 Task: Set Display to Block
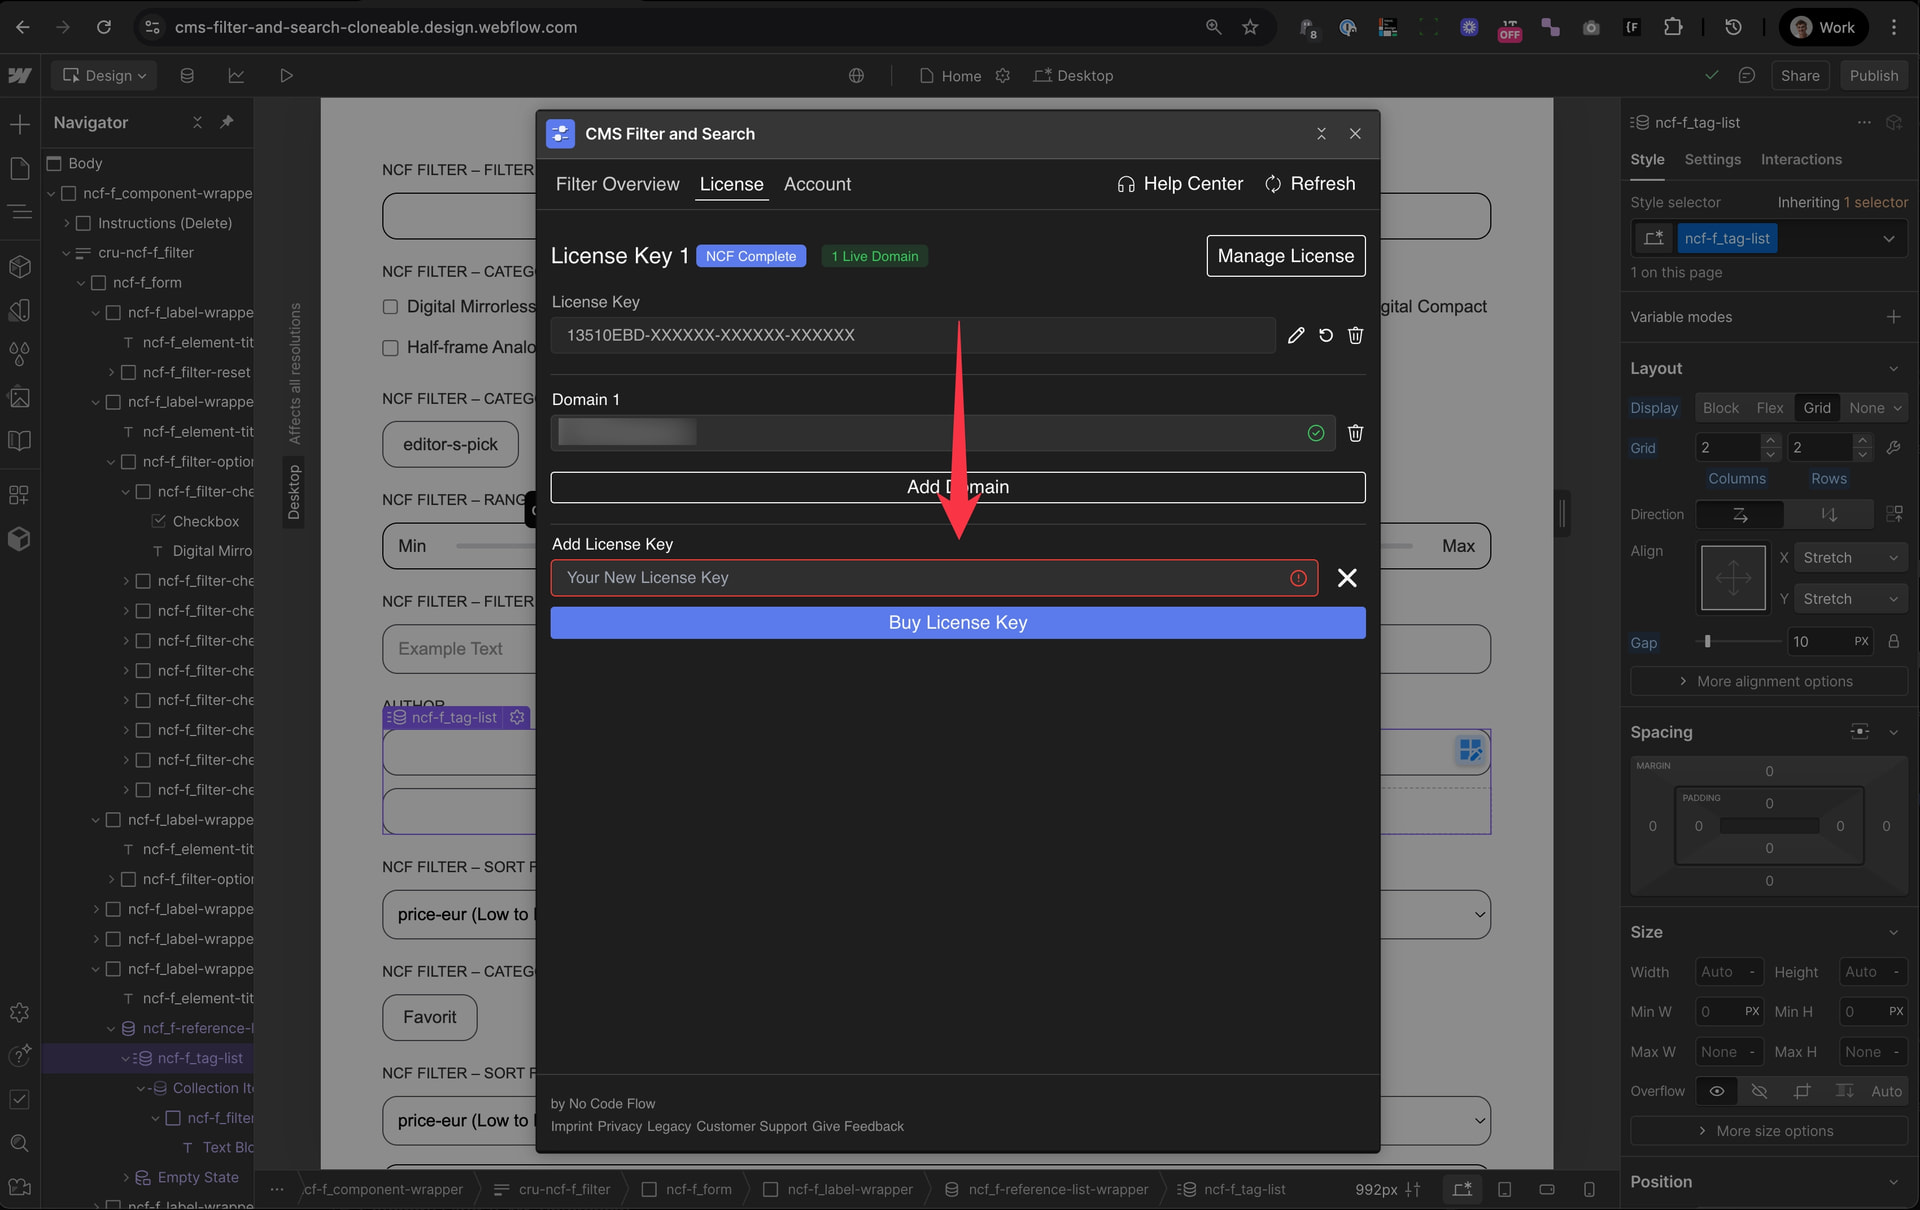(x=1720, y=408)
